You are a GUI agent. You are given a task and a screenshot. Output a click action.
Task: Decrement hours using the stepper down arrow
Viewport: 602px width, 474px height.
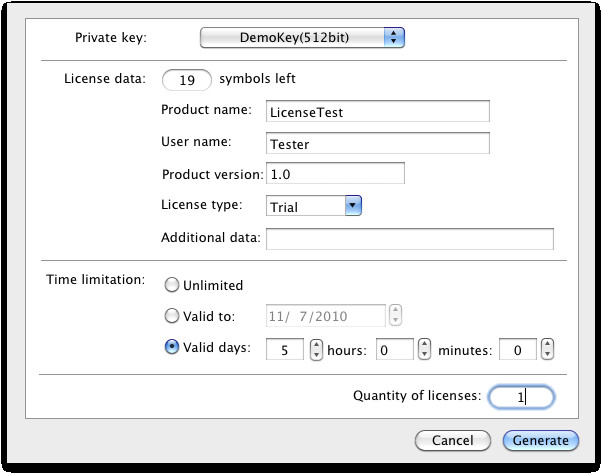pyautogui.click(x=424, y=355)
